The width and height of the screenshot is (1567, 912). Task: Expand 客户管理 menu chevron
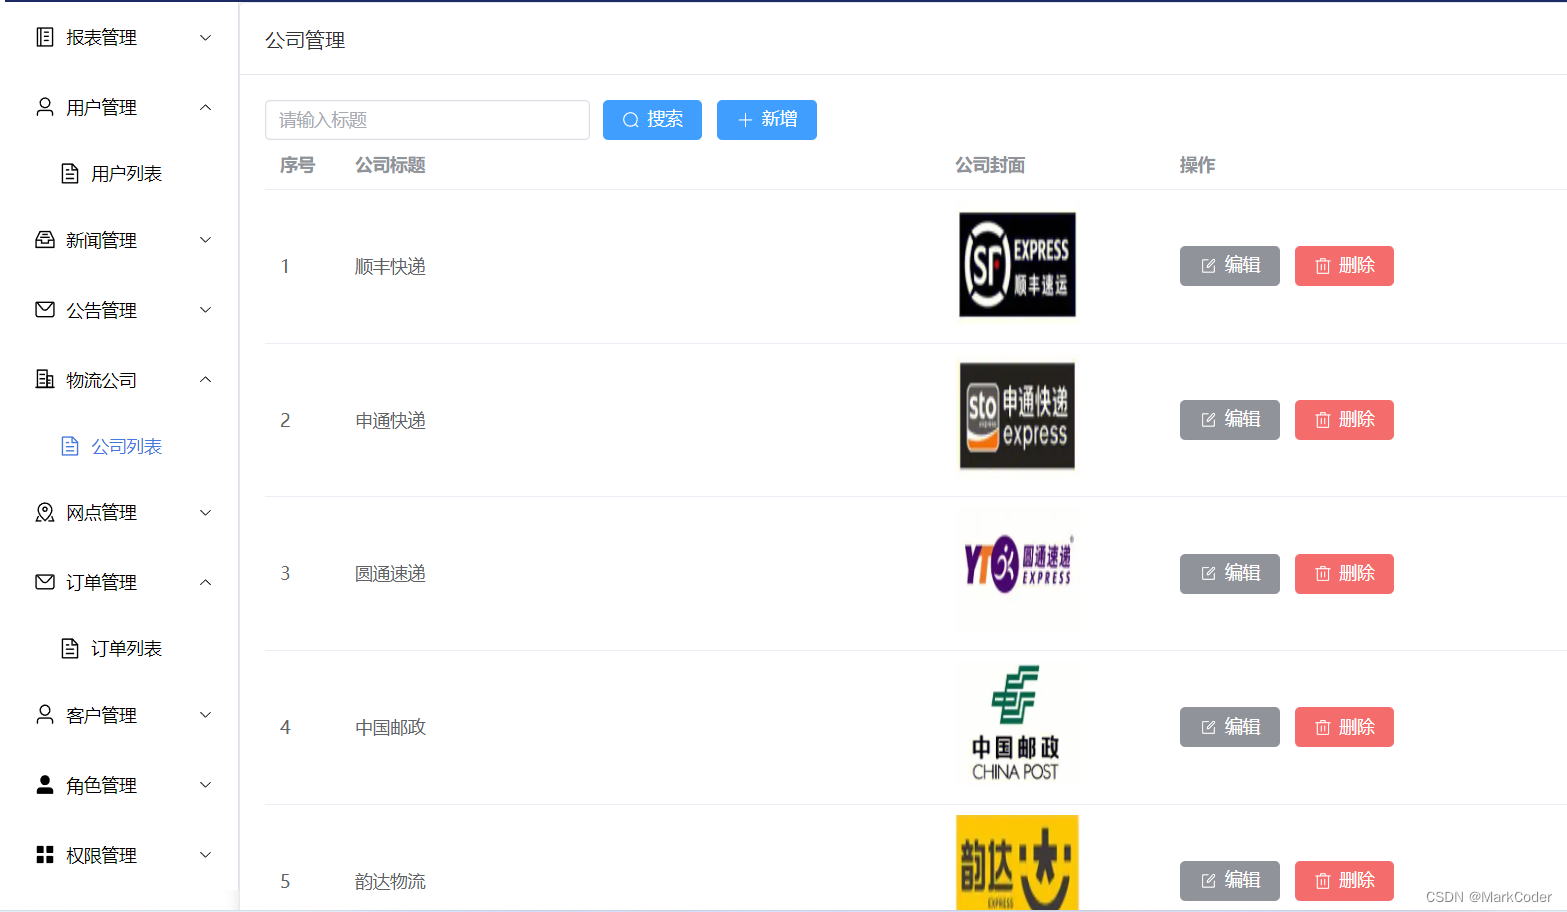[x=206, y=715]
